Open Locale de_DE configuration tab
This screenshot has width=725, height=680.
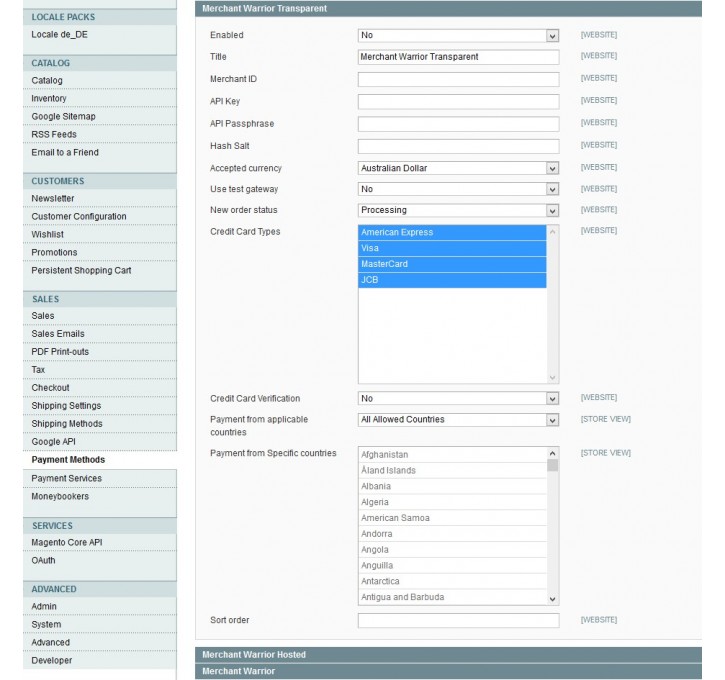pos(99,35)
